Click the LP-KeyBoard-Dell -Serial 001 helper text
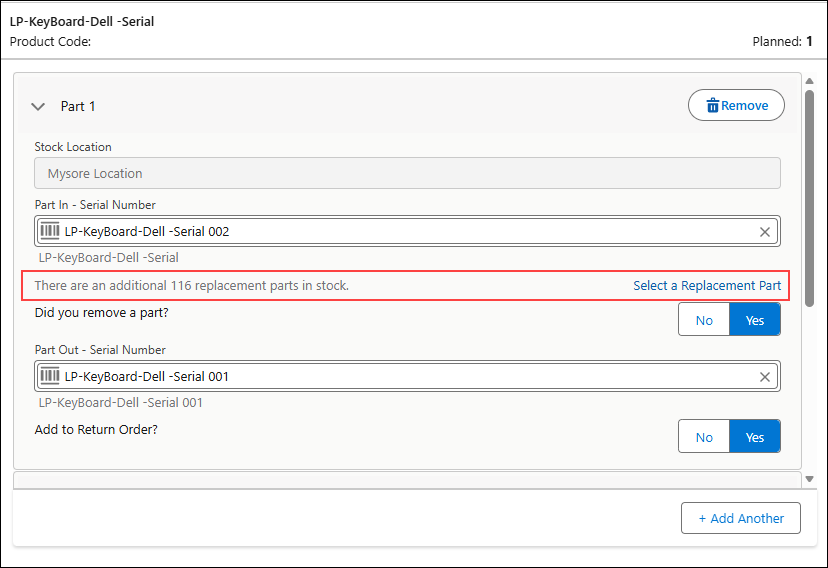The width and height of the screenshot is (828, 568). click(x=120, y=403)
